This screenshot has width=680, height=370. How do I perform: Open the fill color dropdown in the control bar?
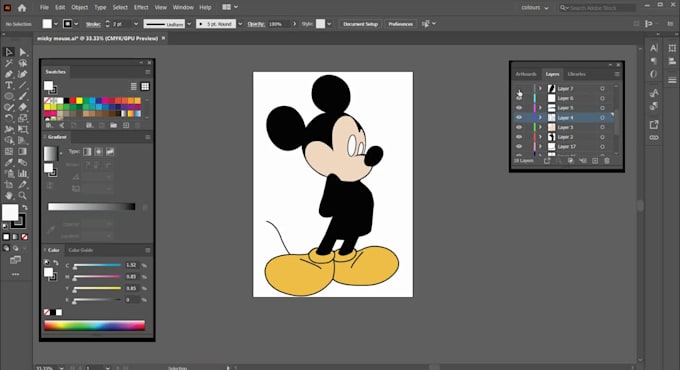coord(56,24)
